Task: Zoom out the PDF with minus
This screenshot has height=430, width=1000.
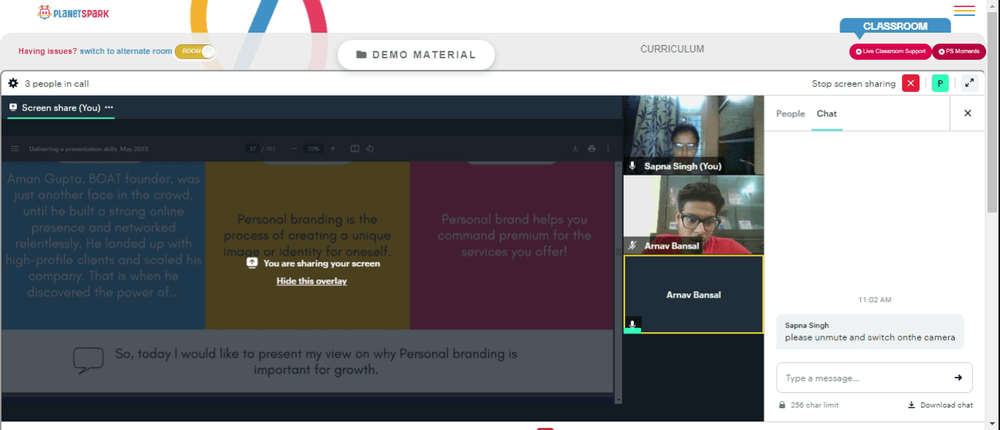Action: coord(294,149)
